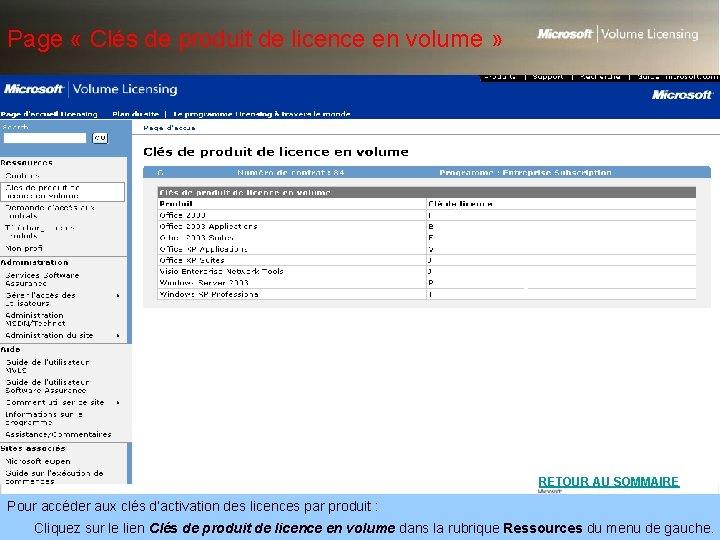Open 'Le programme Licensing à travers le monde'
Image resolution: width=720 pixels, height=540 pixels.
[262, 114]
